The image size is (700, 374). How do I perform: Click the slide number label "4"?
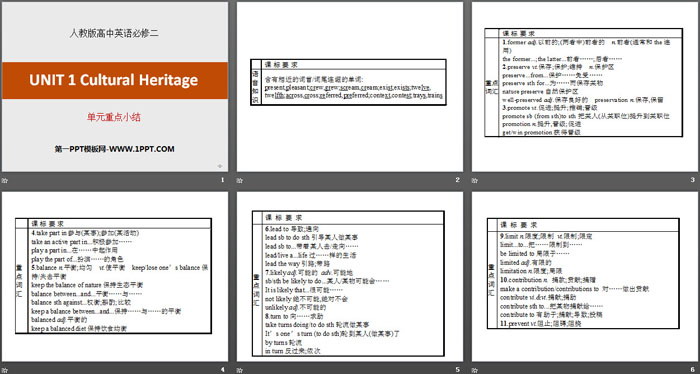pos(222,370)
